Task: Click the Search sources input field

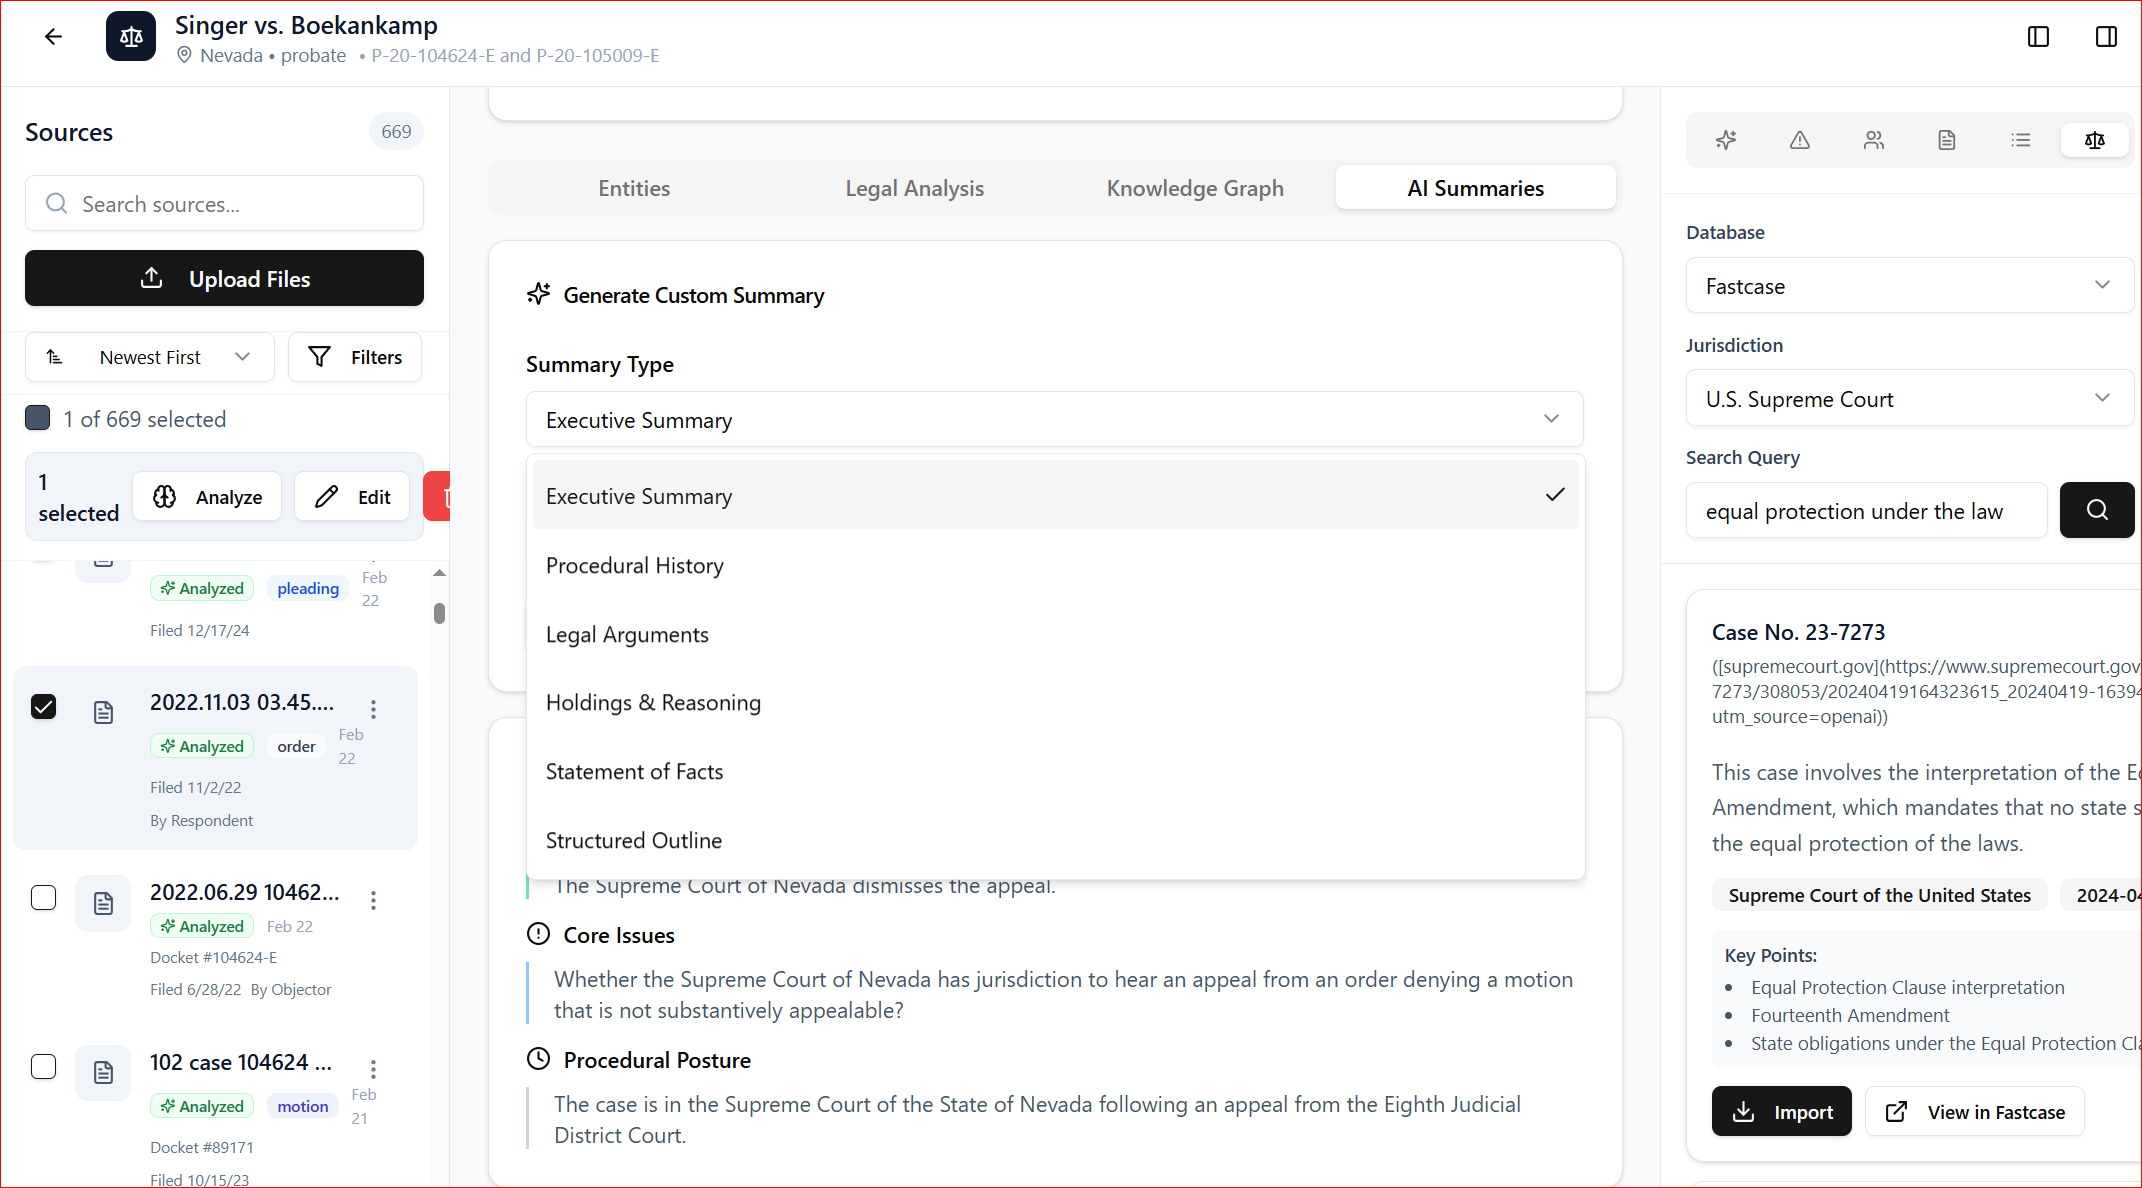Action: click(224, 204)
